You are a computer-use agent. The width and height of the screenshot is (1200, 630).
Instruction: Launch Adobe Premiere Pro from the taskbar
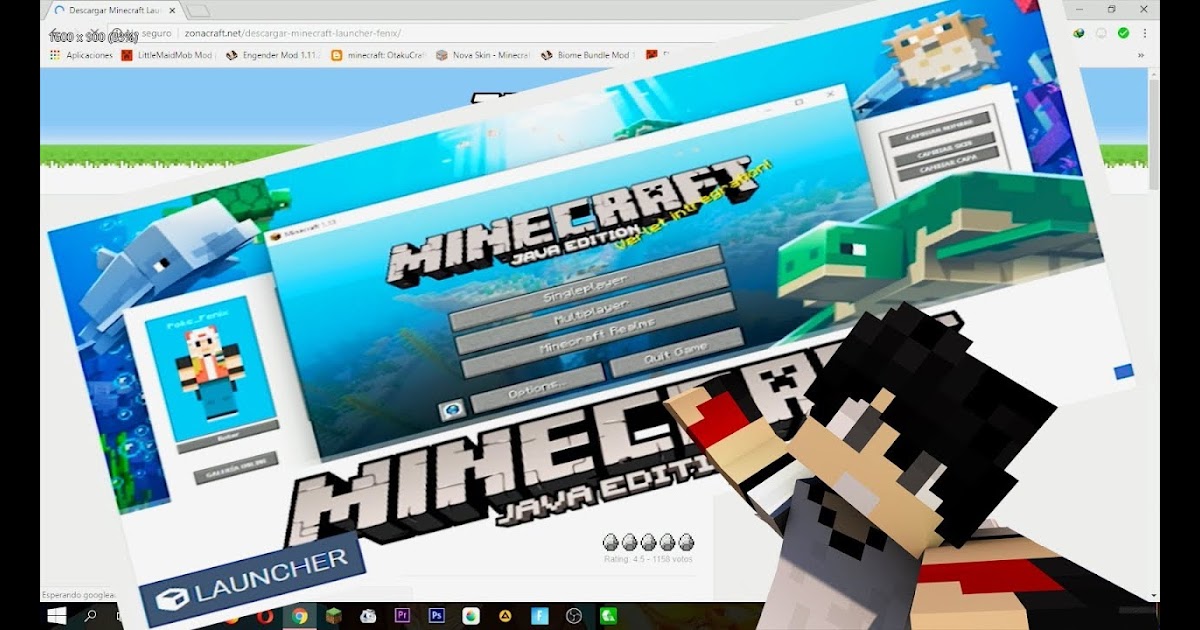[403, 616]
